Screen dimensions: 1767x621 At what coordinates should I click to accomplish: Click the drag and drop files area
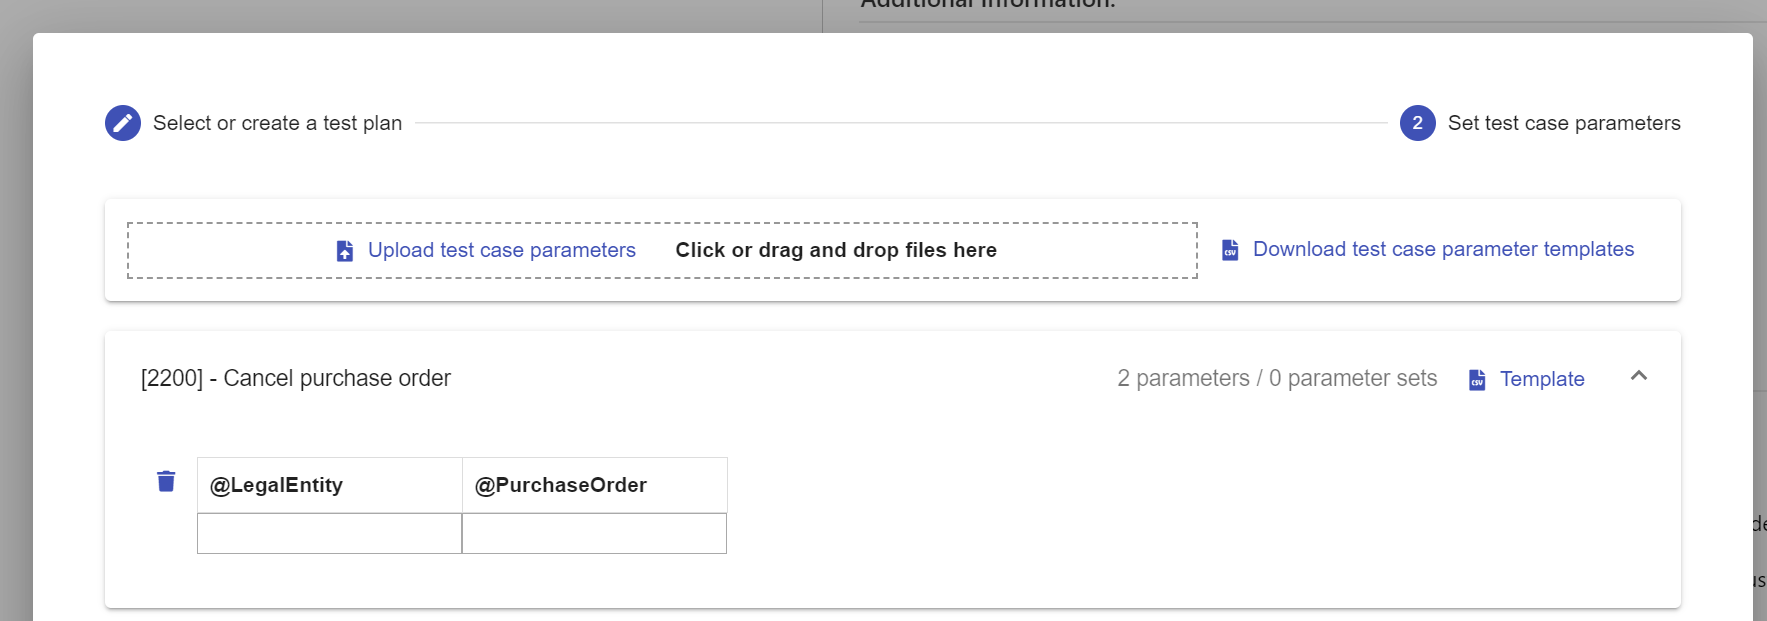tap(836, 250)
